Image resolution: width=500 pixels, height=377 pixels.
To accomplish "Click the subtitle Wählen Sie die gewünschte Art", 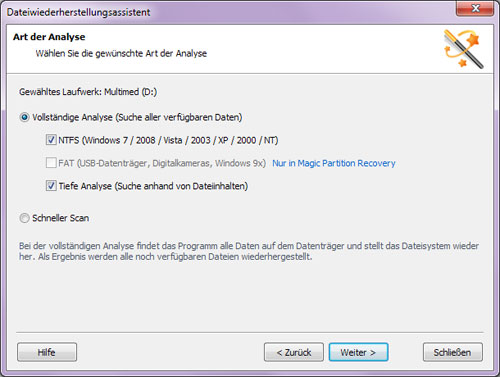I will coord(121,53).
